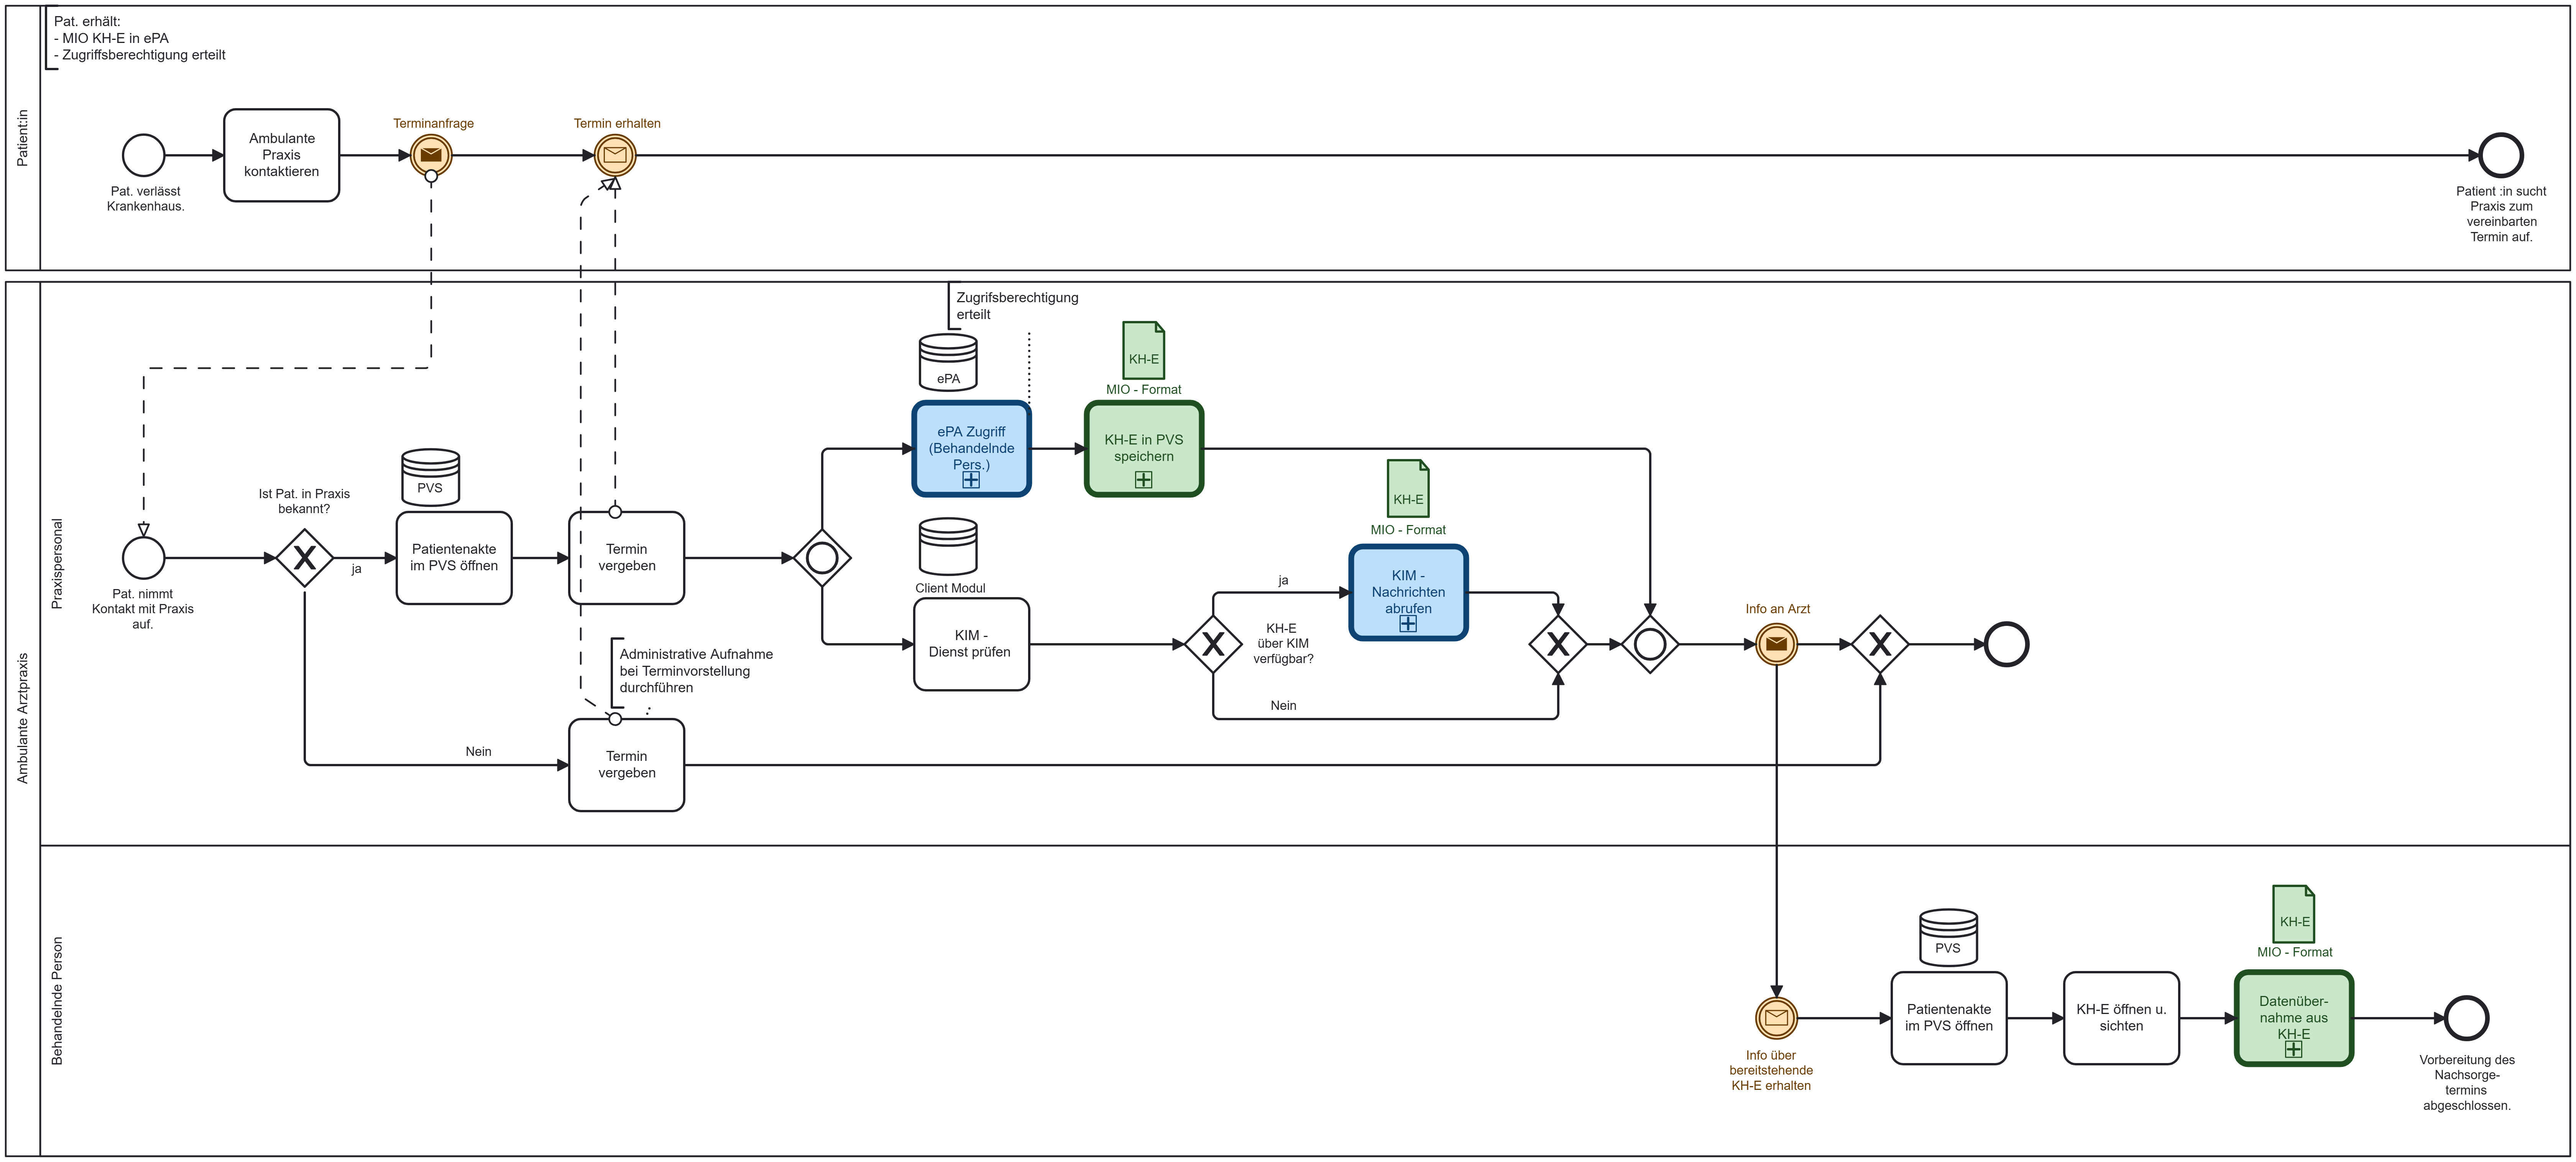
Task: Select the 'Ambulante Praxis kontaktieren' task
Action: 282,155
